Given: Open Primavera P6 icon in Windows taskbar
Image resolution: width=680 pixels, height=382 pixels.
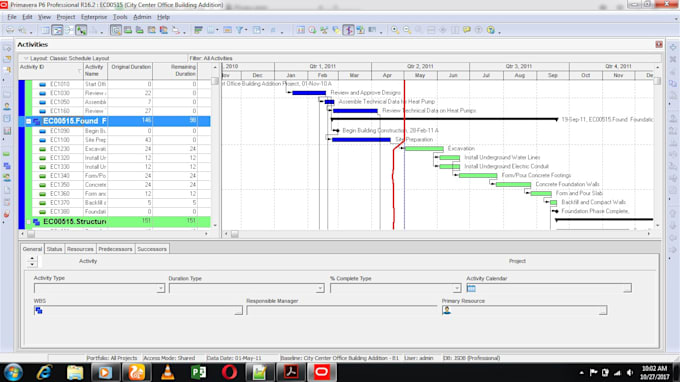Looking at the screenshot, I should pos(321,372).
